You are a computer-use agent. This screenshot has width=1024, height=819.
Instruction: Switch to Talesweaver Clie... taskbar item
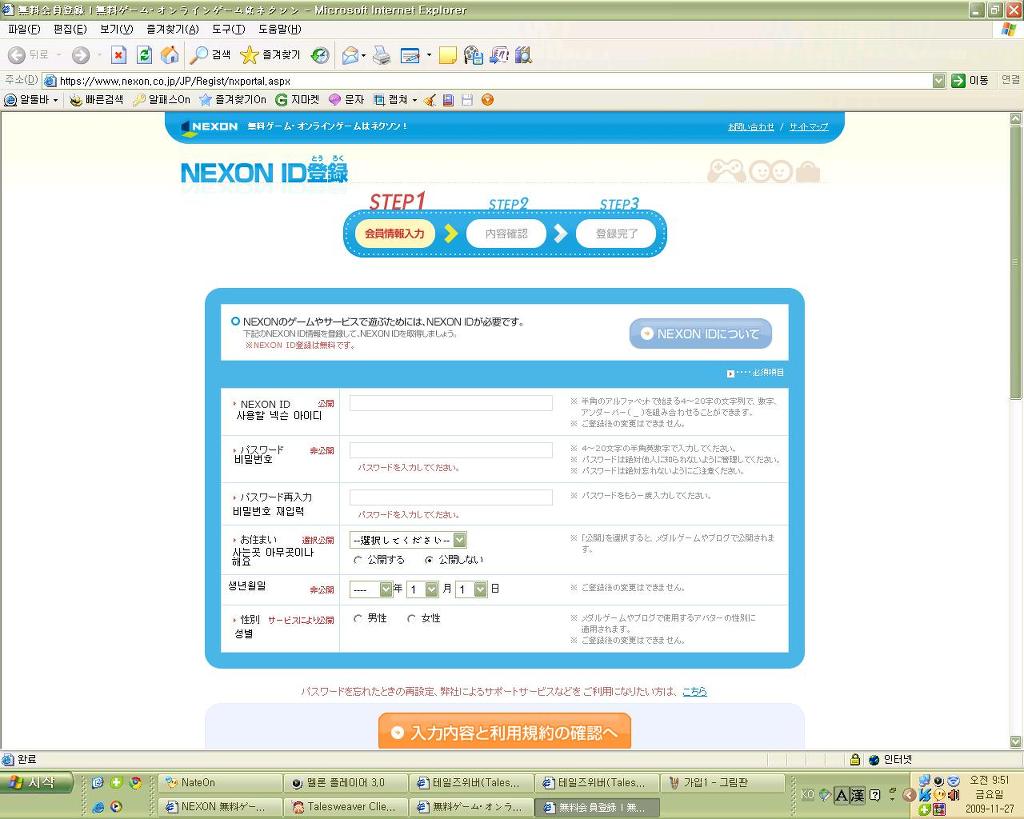tap(346, 807)
